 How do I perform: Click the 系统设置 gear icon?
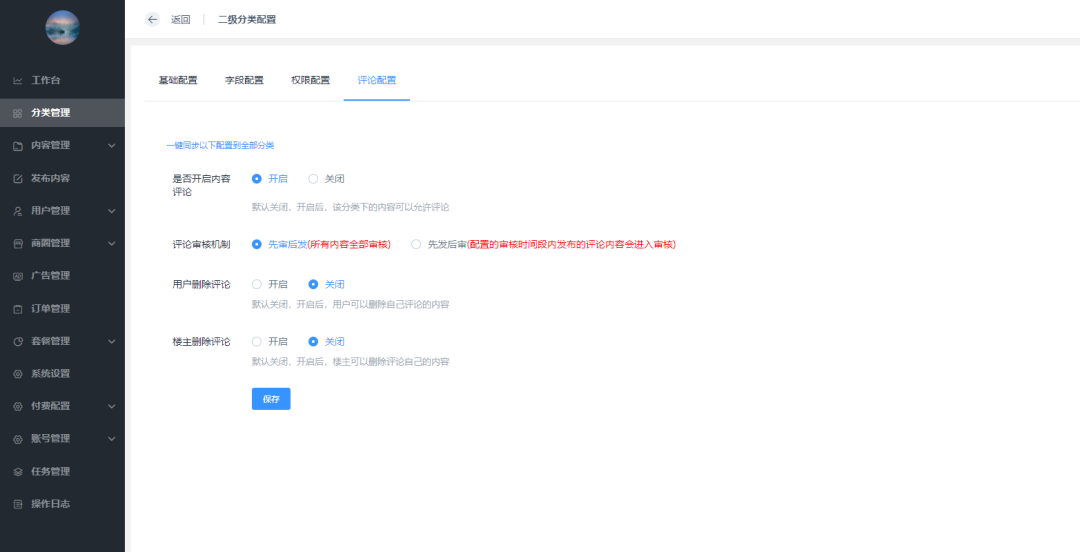(x=18, y=374)
